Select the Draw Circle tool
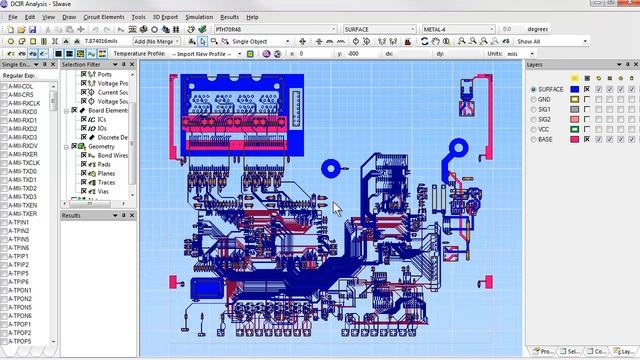The image size is (640, 360). coord(11,42)
